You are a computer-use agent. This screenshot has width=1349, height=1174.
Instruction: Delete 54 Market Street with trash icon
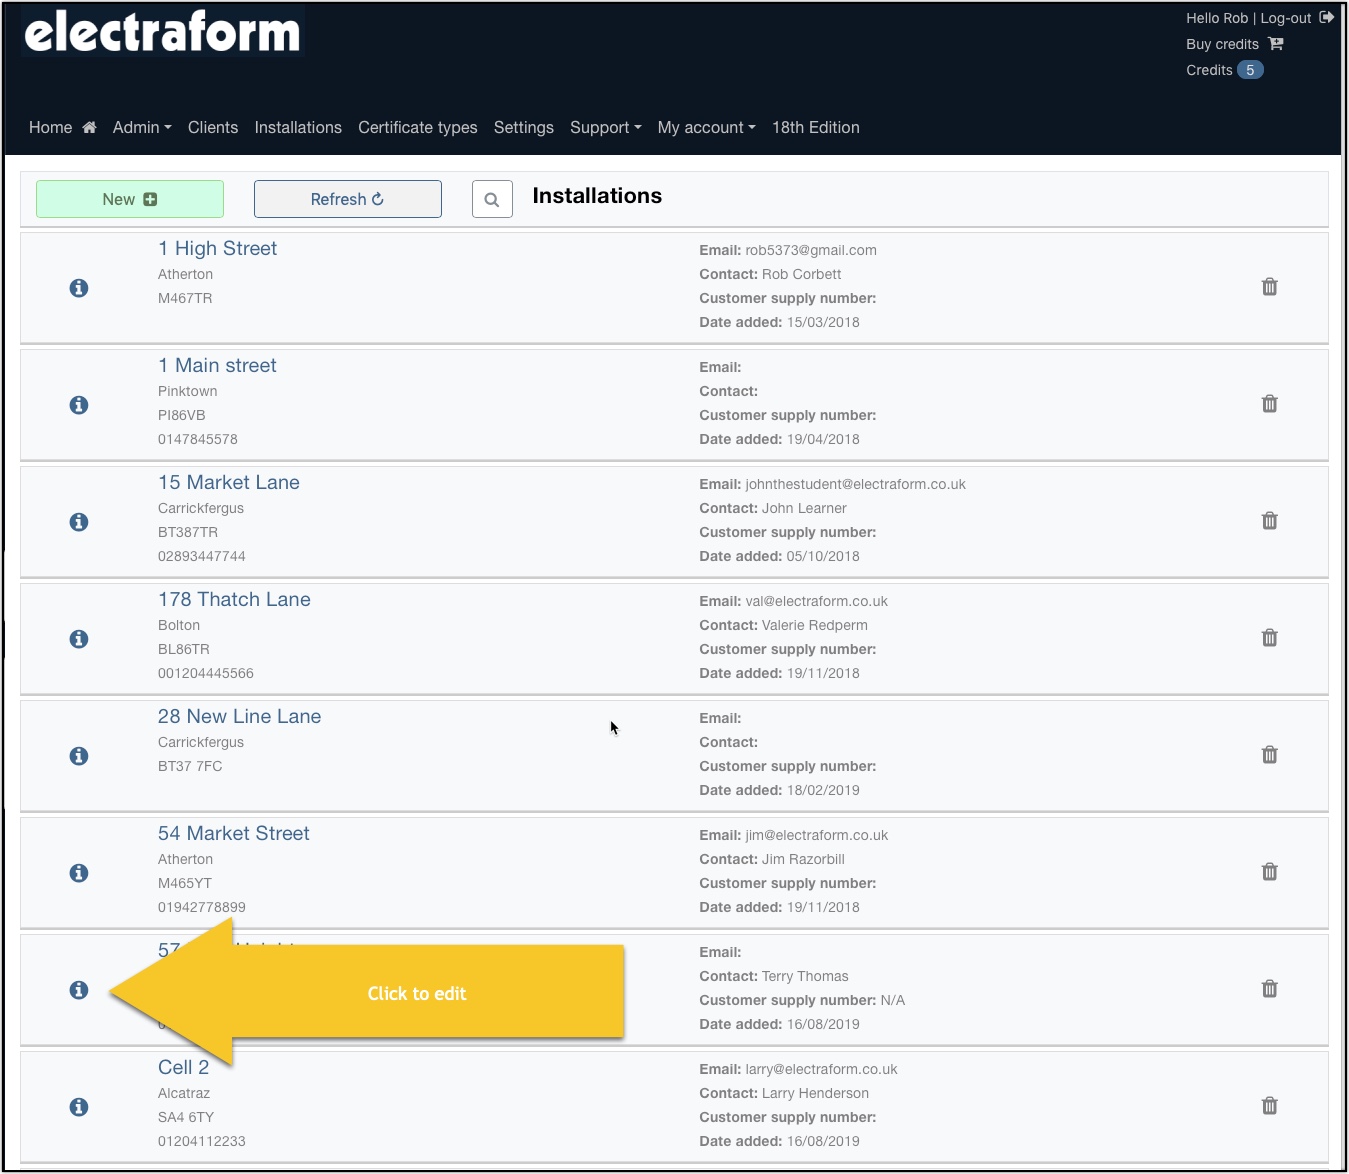click(1270, 872)
